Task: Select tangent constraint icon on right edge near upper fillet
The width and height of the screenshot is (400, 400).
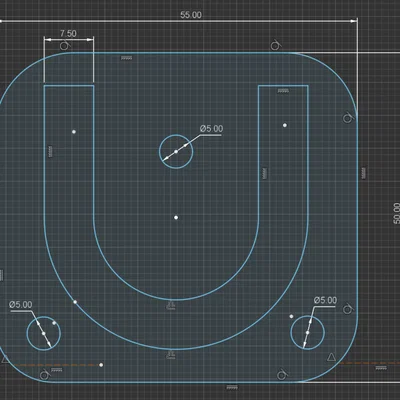Action: click(348, 118)
